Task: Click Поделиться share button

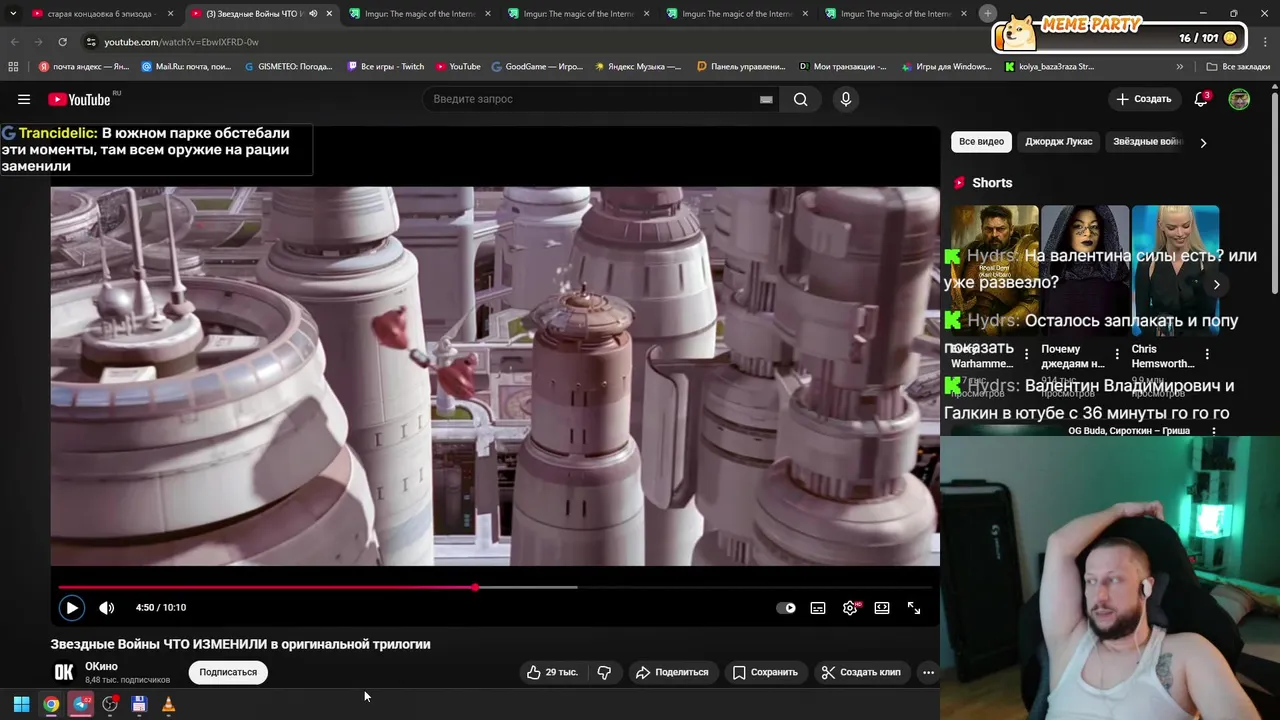Action: [672, 672]
